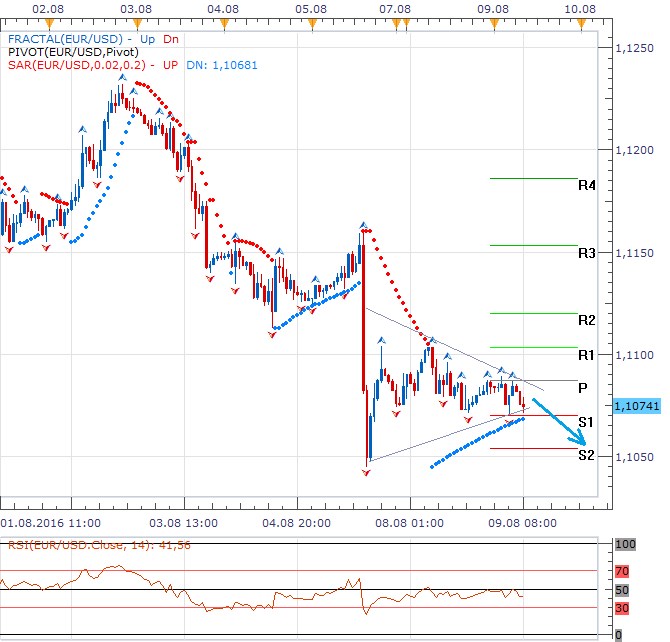Select the PIVOT(EUR/USD,Pivot) indicator label
The image size is (670, 642).
70,51
